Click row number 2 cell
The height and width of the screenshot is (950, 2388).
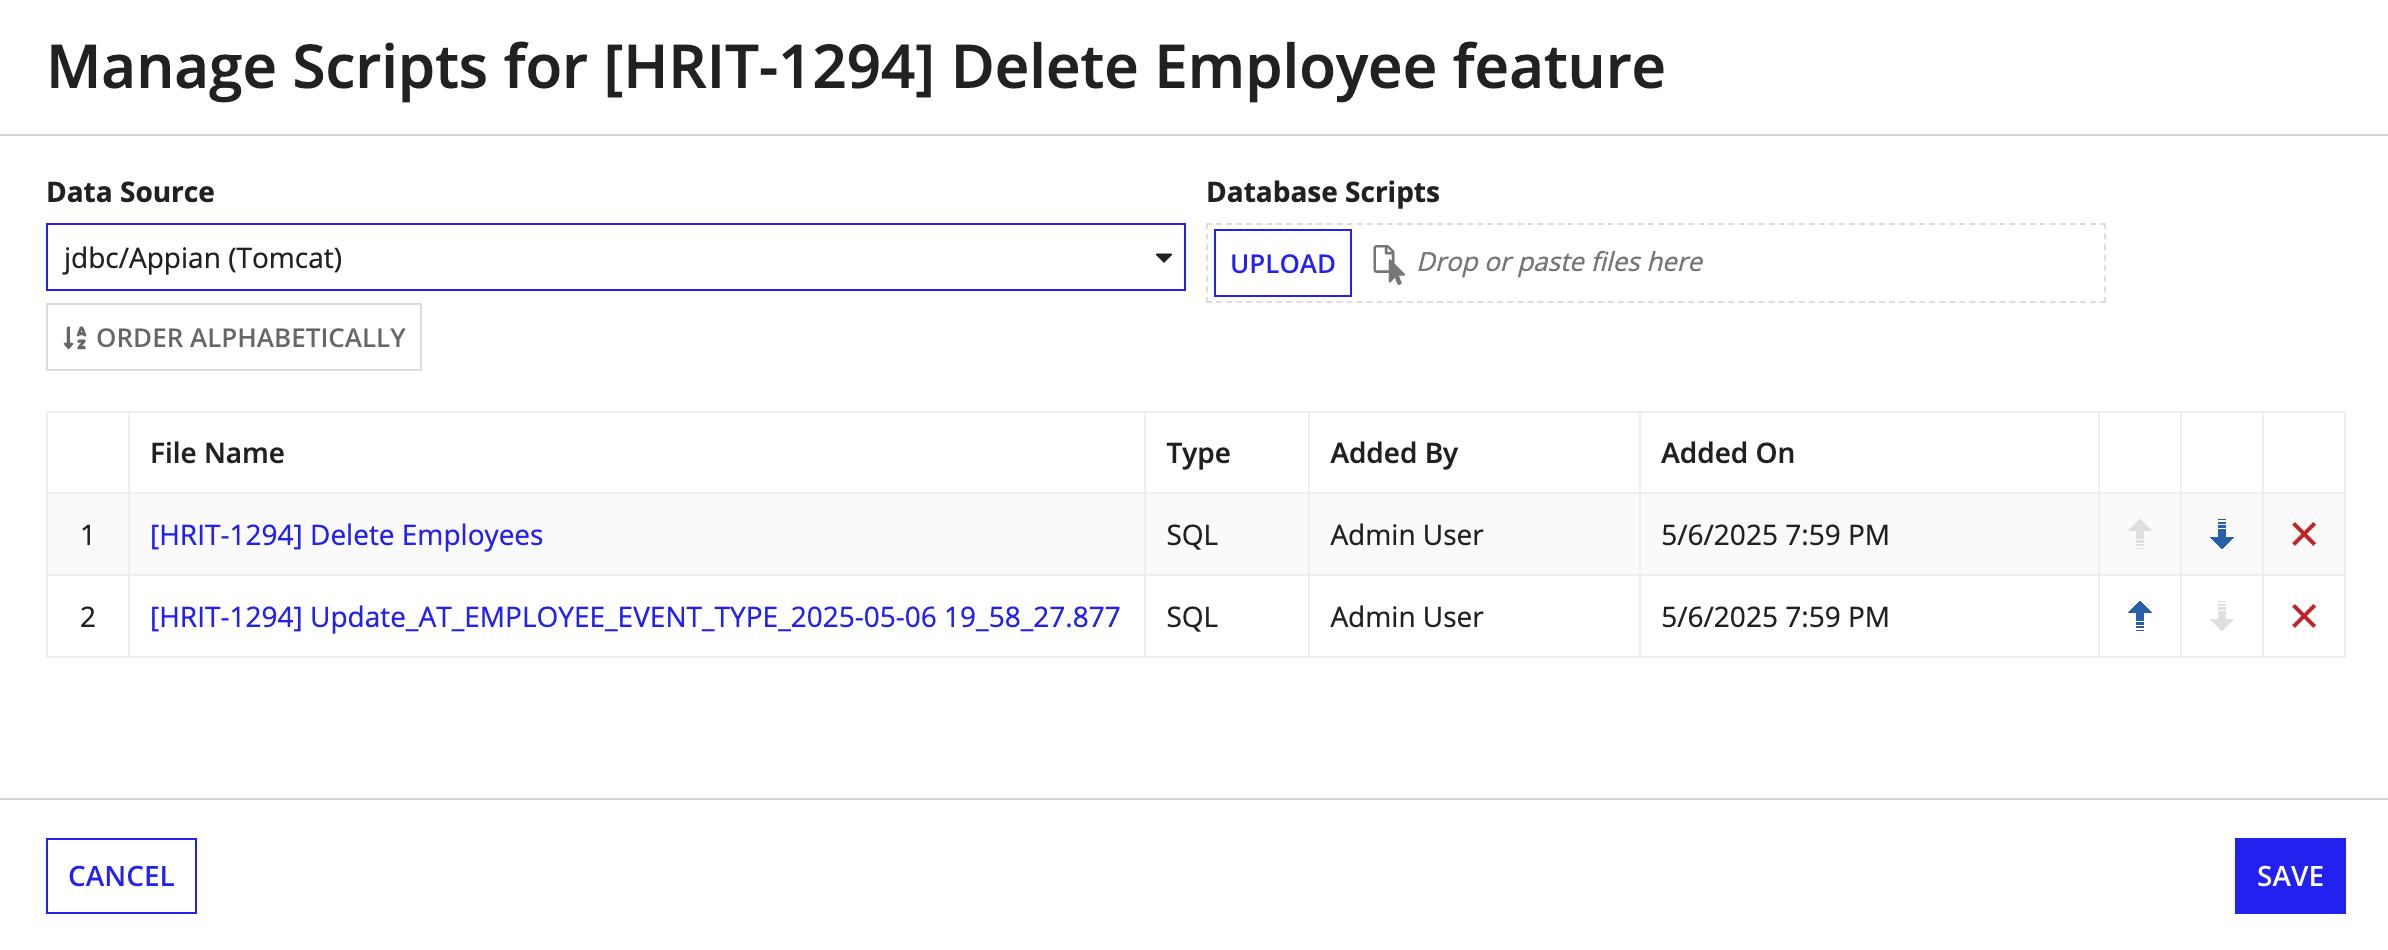(88, 617)
